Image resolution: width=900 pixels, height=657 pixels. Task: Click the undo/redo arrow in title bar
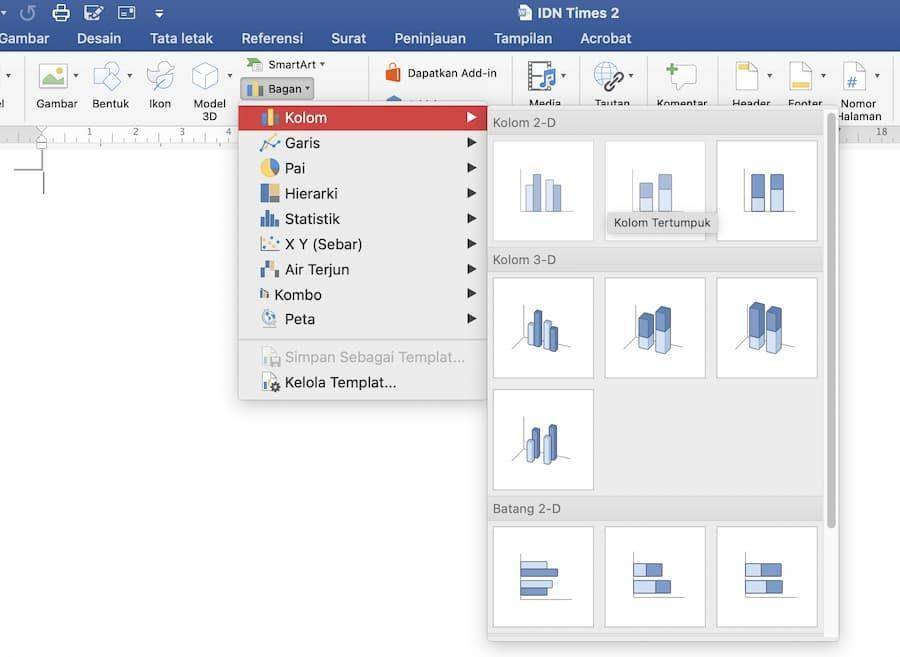27,13
